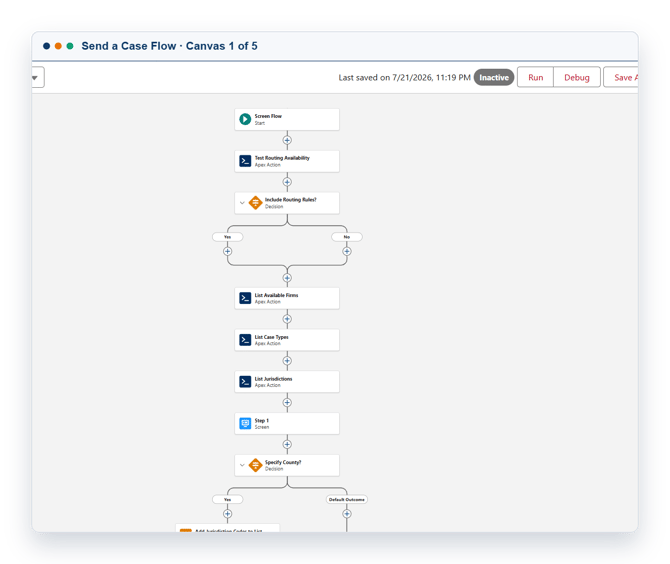Click the Save As button
This screenshot has height=564, width=670.
tap(621, 77)
